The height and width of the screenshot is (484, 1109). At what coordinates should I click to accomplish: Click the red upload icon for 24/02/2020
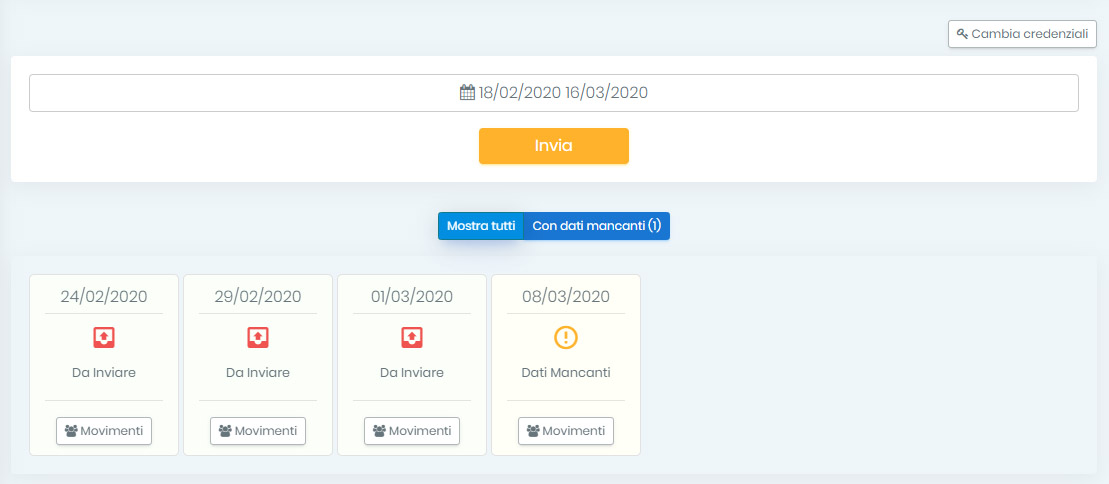coord(104,338)
